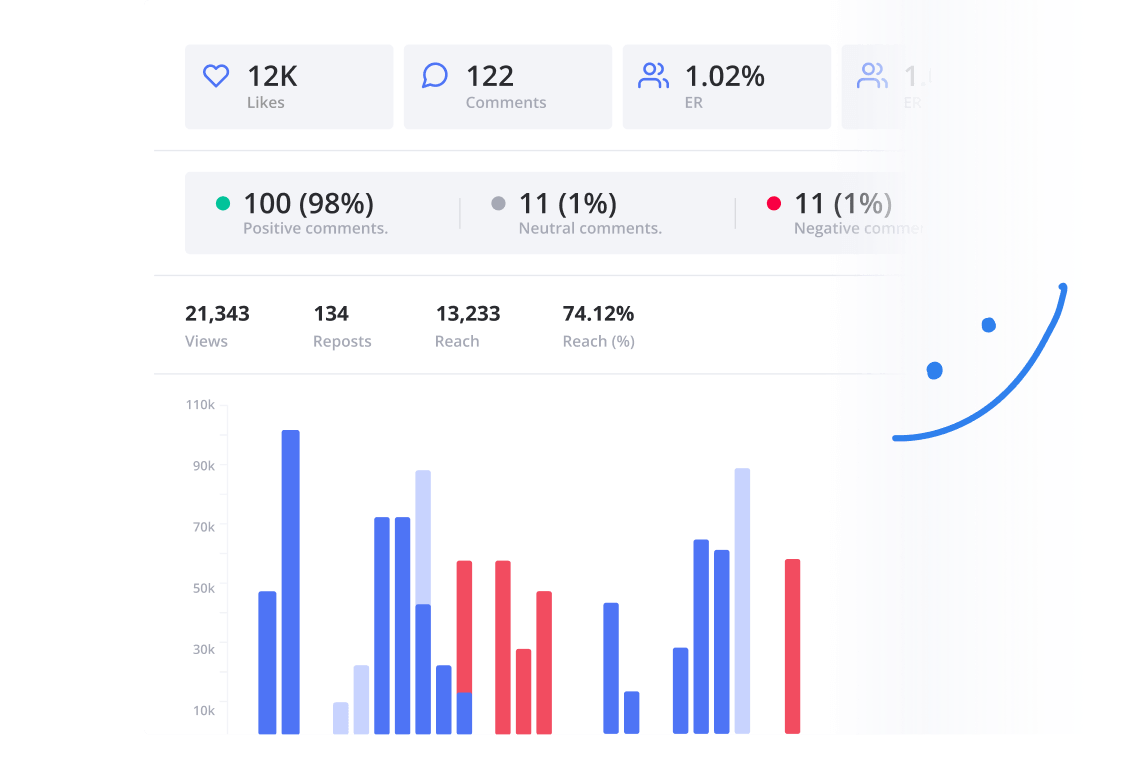
Task: Click the small blue dot above the curve graphic
Action: [988, 324]
